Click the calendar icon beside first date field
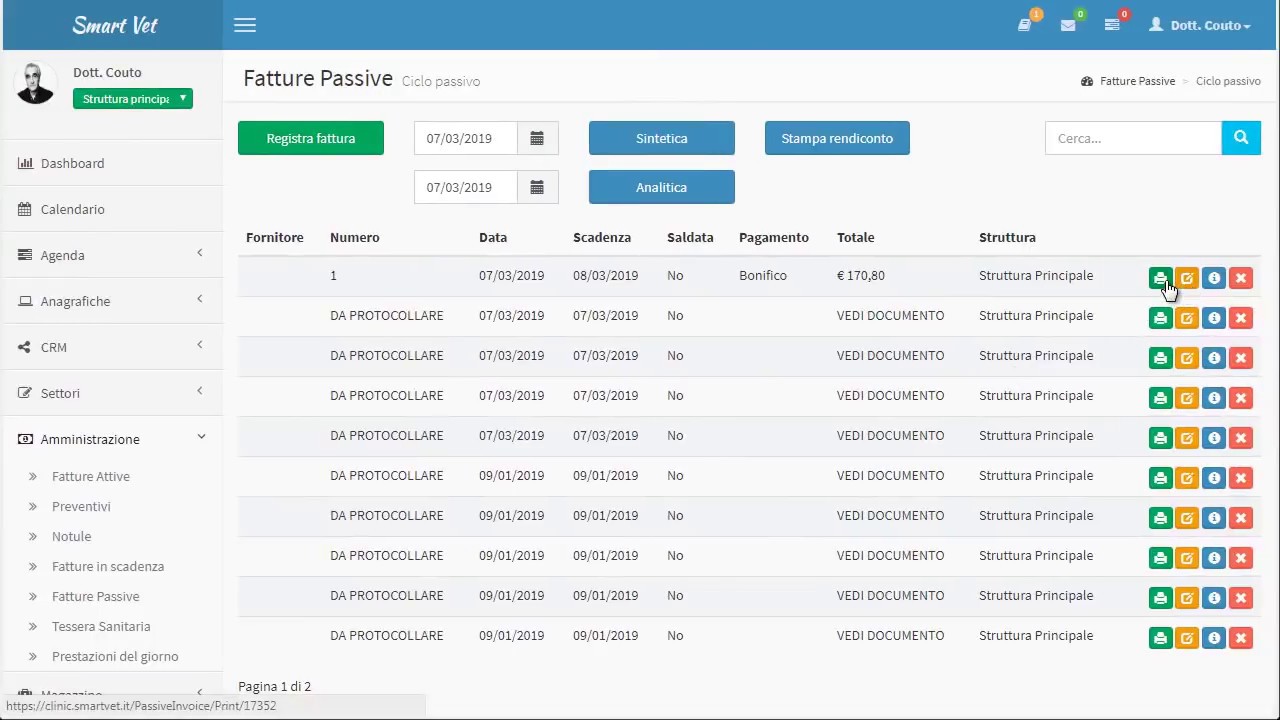The height and width of the screenshot is (720, 1280). tap(537, 138)
